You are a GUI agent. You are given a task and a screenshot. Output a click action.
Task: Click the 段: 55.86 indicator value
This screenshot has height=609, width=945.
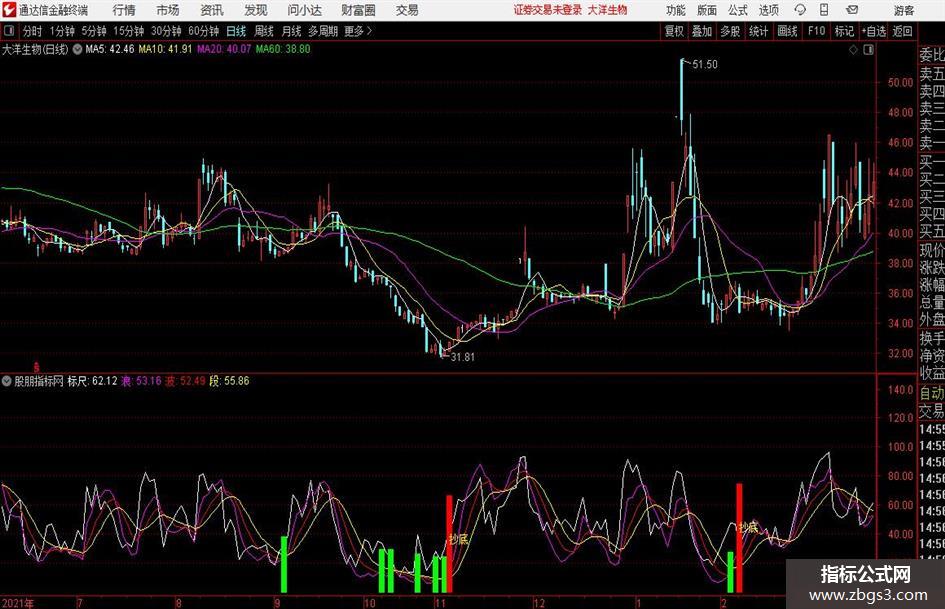[x=229, y=381]
